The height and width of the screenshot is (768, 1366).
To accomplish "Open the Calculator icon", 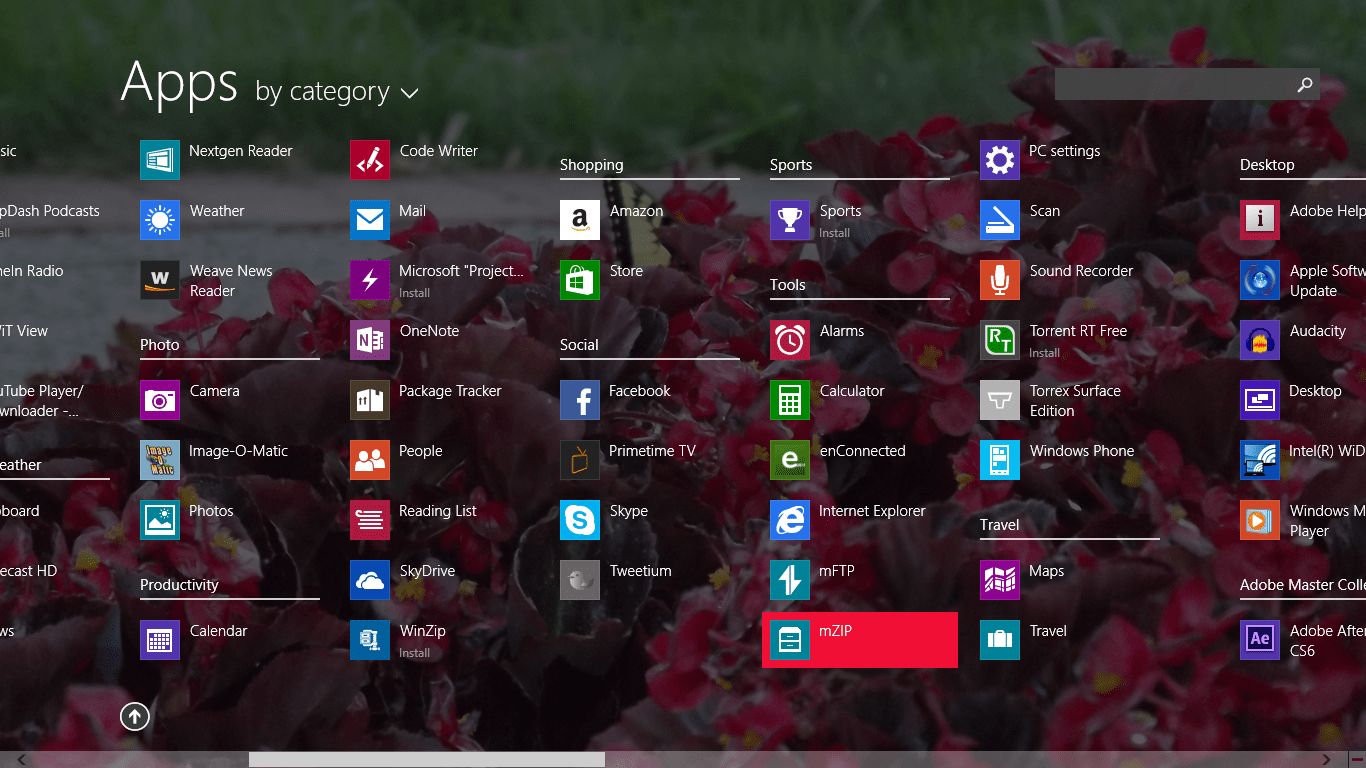I will click(x=790, y=400).
